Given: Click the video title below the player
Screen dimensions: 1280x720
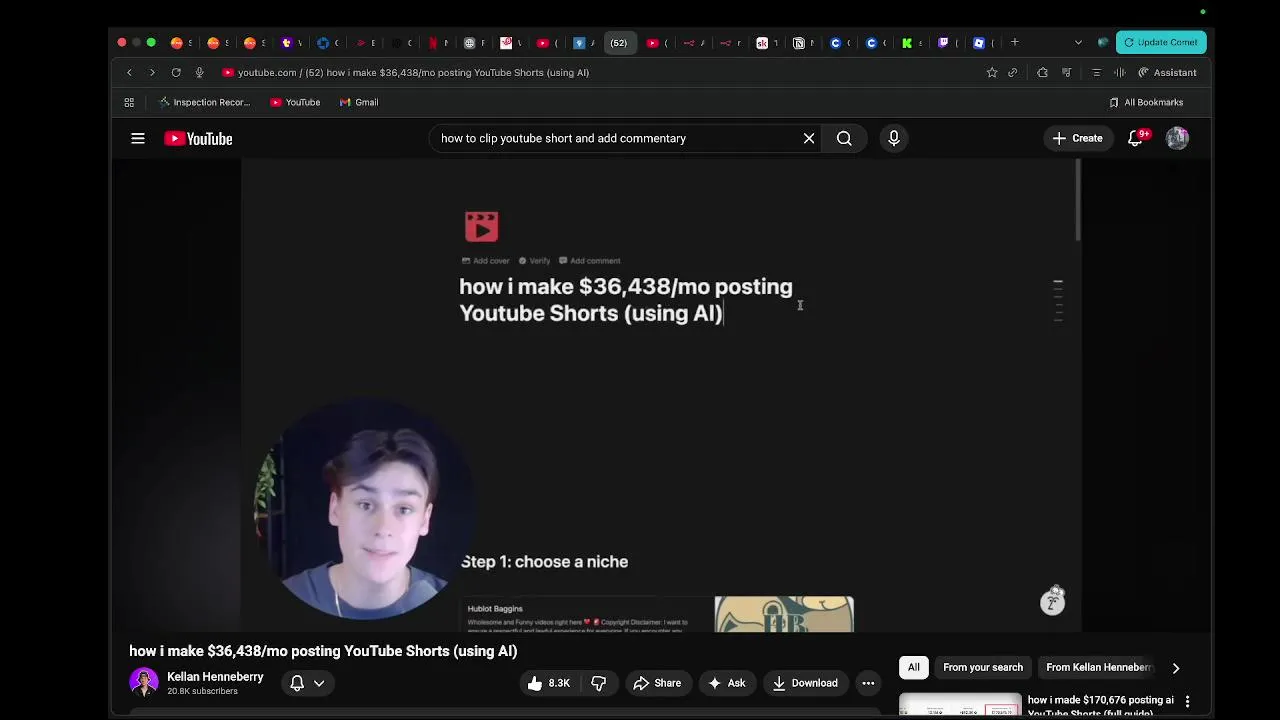Looking at the screenshot, I should point(323,651).
